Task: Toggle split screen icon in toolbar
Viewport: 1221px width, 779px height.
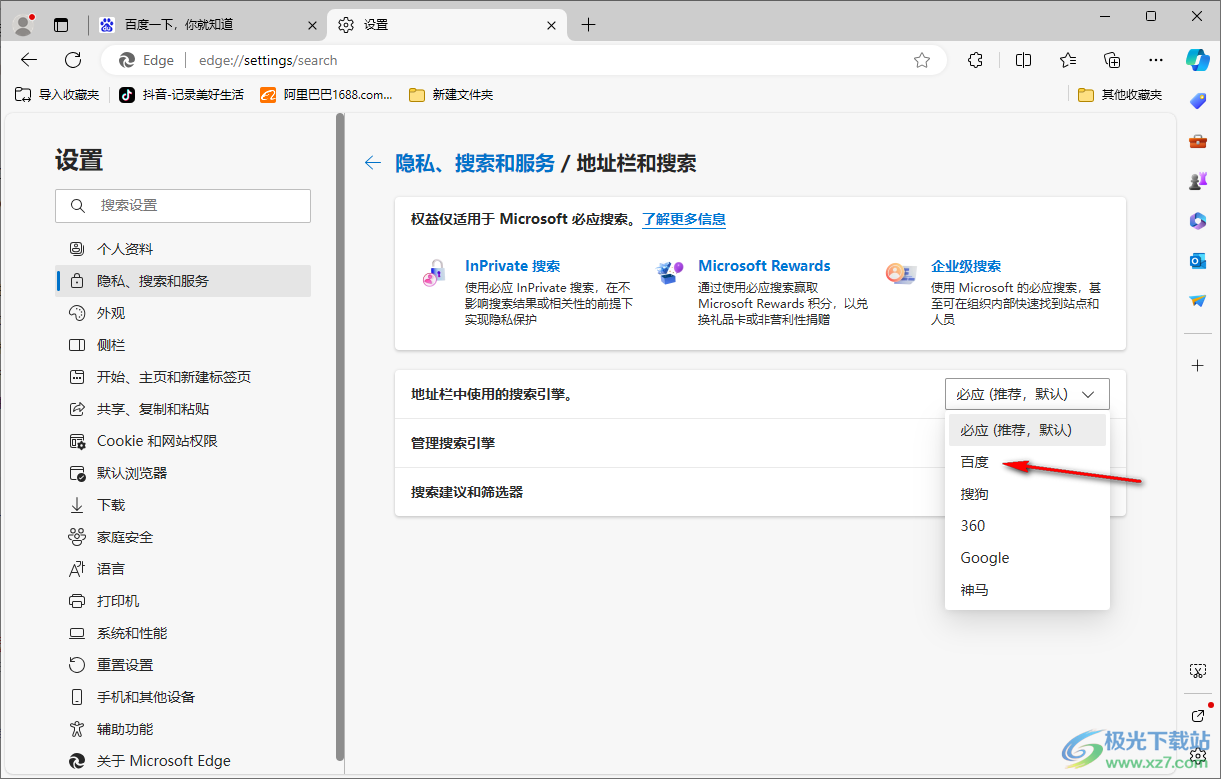Action: coord(1023,60)
